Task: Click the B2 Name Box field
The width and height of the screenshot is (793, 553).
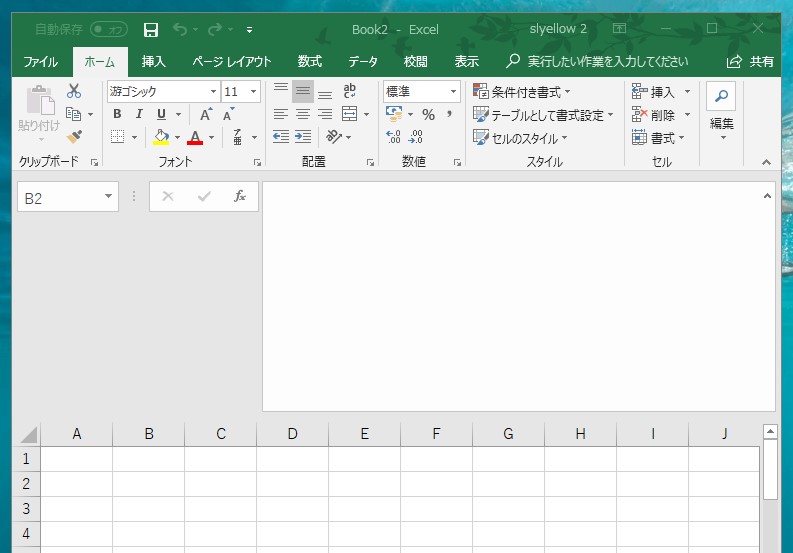Action: pyautogui.click(x=60, y=198)
